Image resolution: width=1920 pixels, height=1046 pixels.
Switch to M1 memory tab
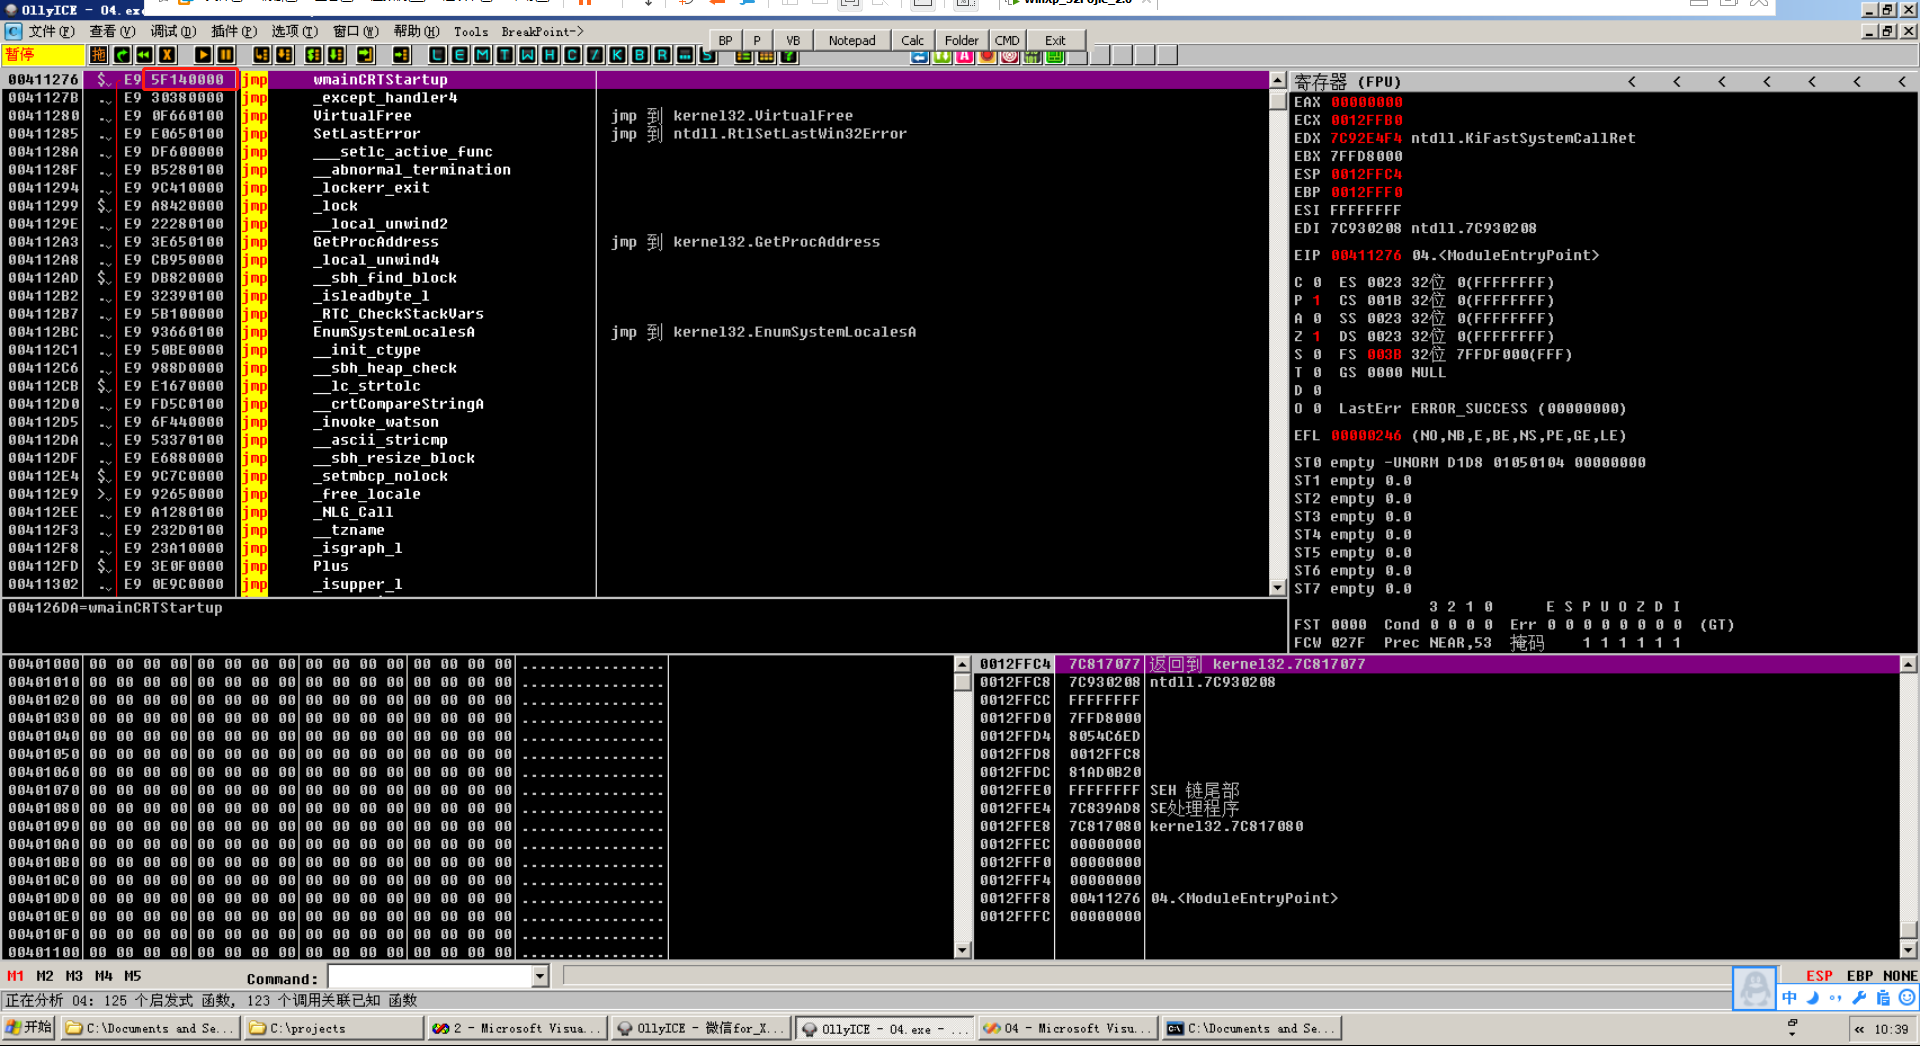[x=15, y=976]
